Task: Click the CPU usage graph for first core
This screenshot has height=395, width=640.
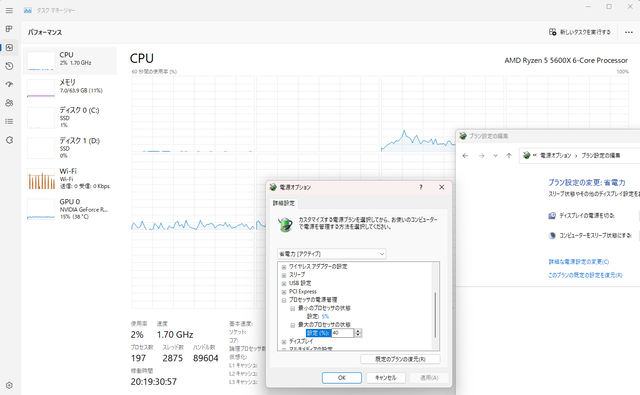Action: coord(193,114)
